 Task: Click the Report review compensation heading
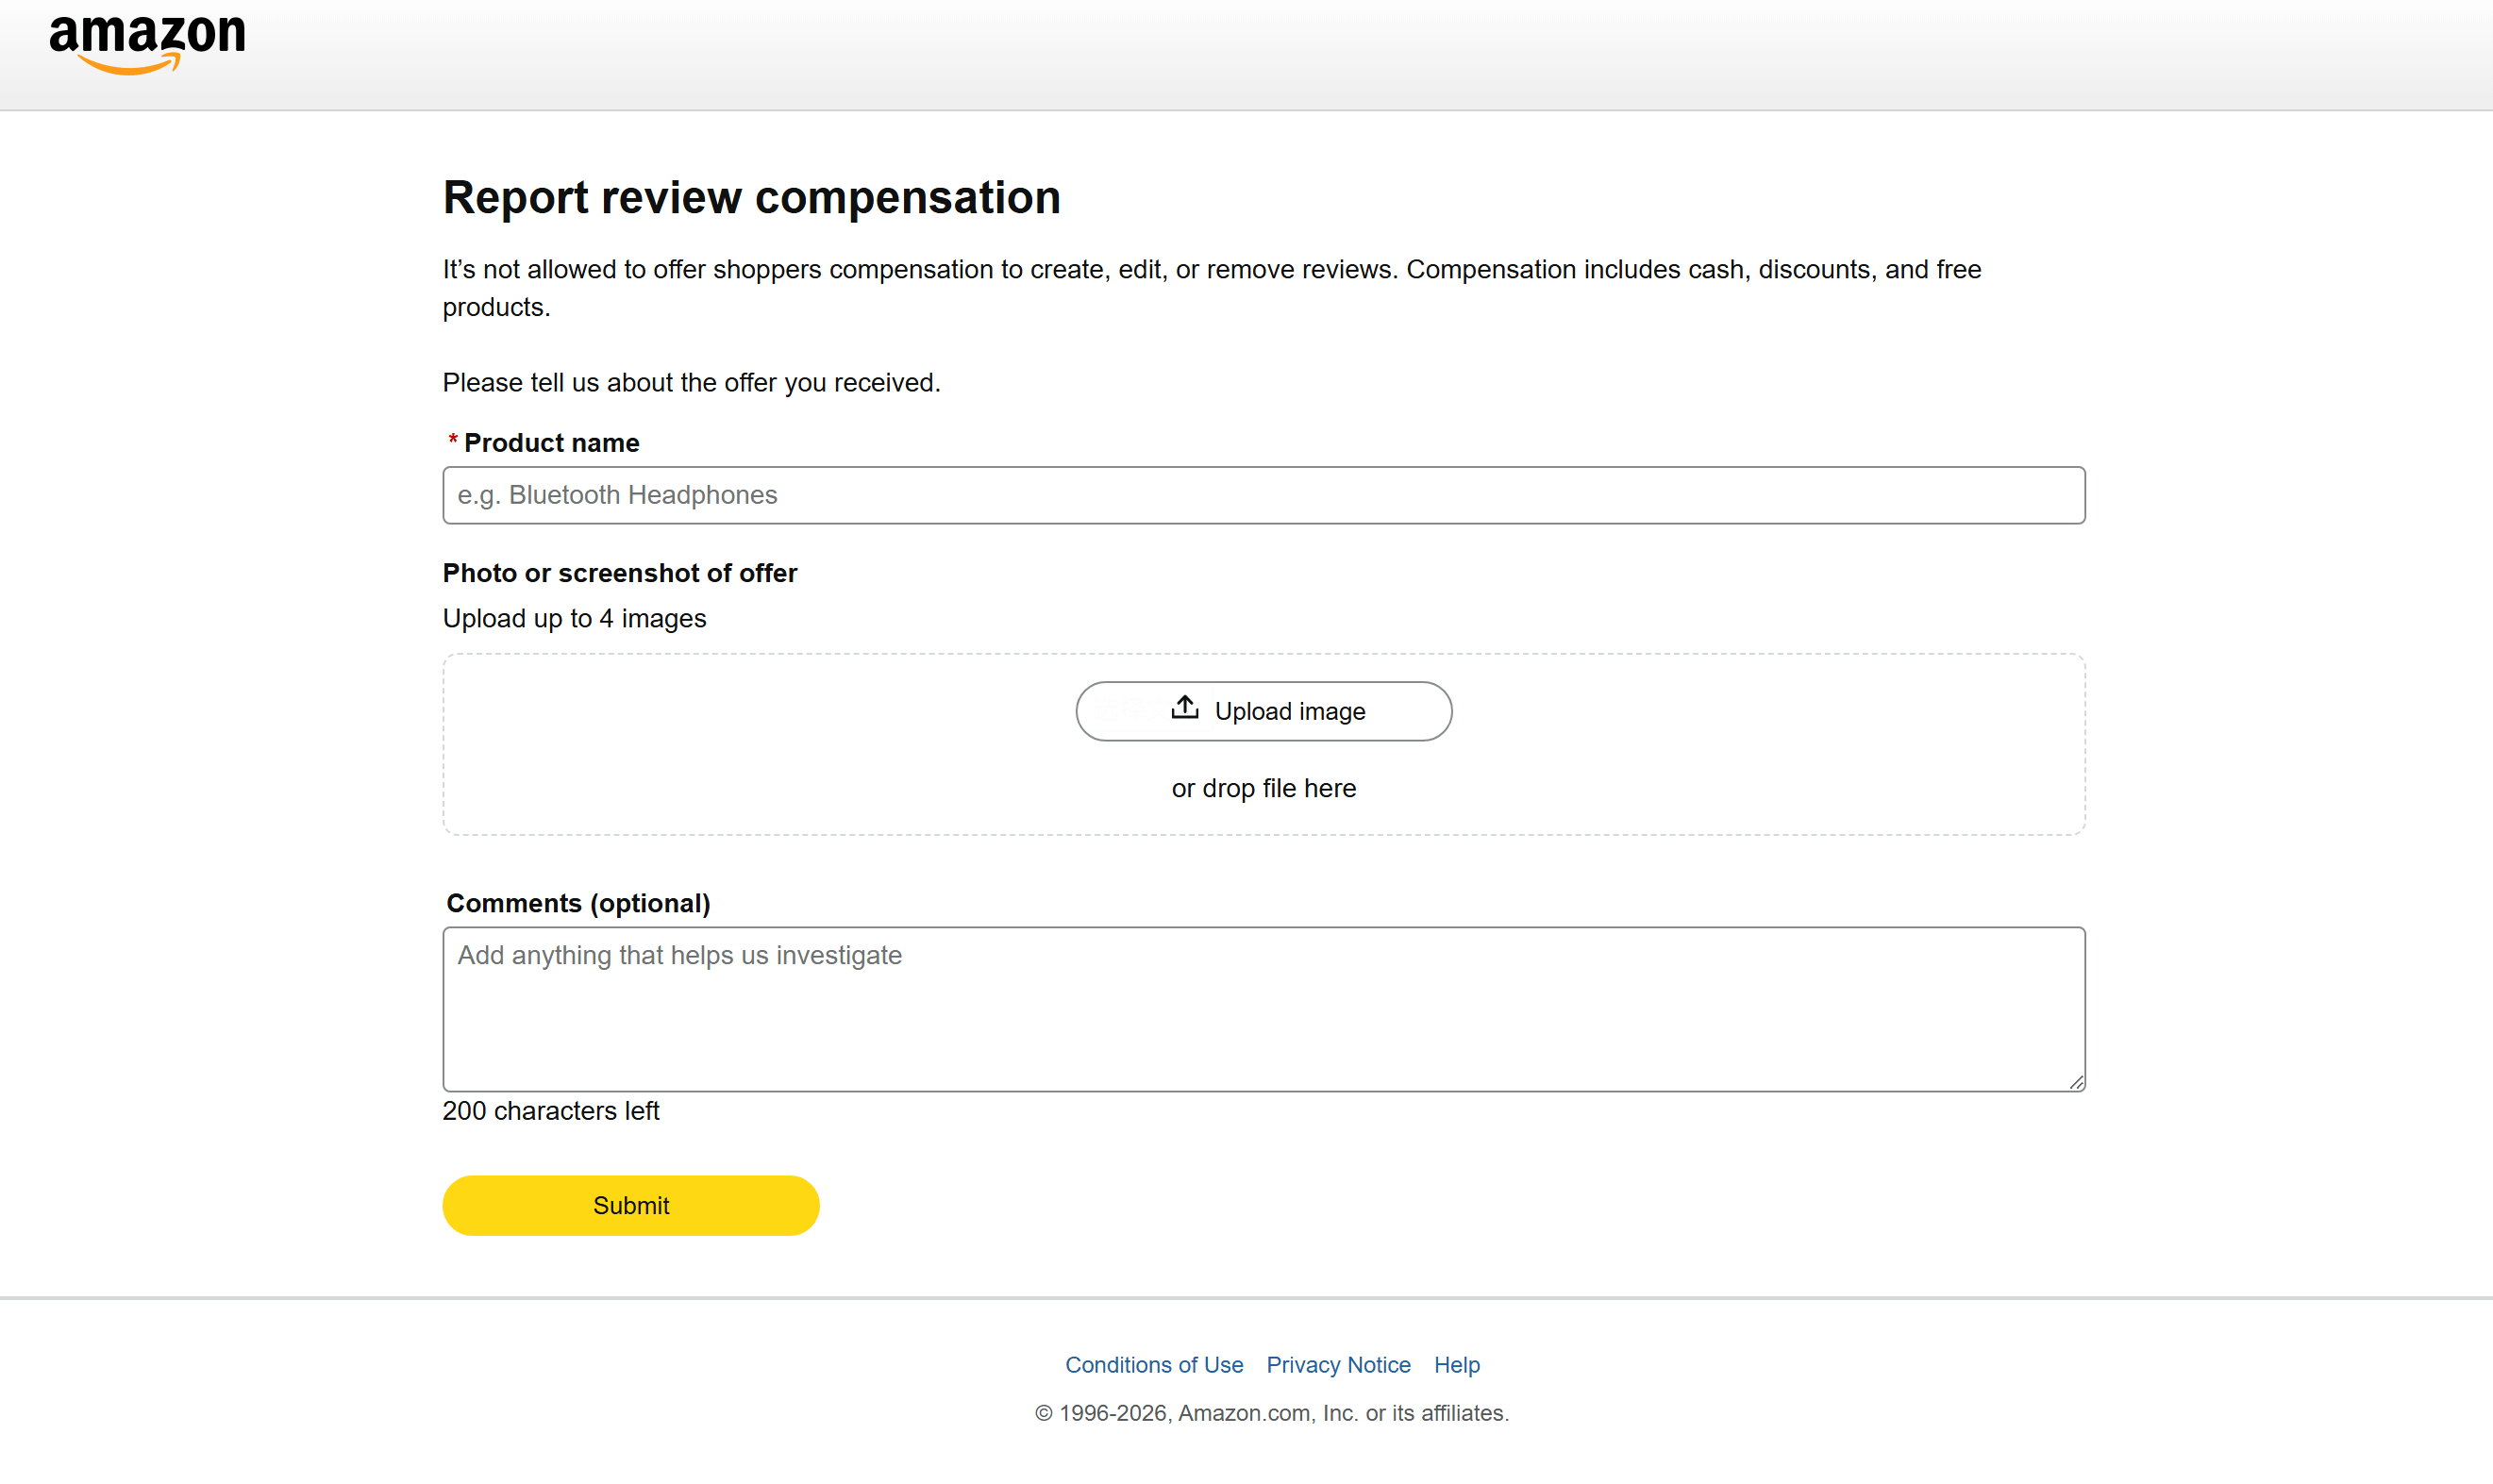[x=751, y=197]
